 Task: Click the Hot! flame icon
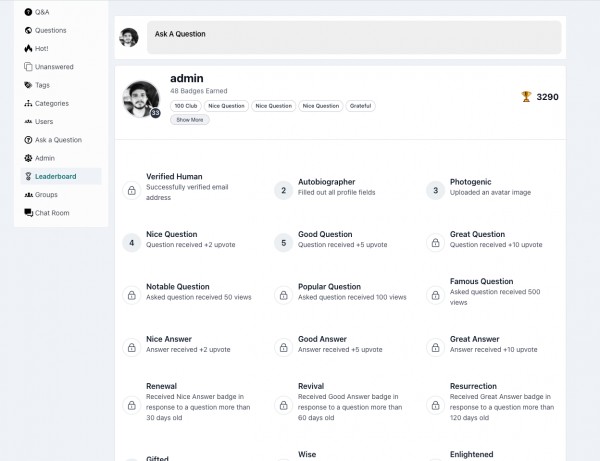point(28,48)
